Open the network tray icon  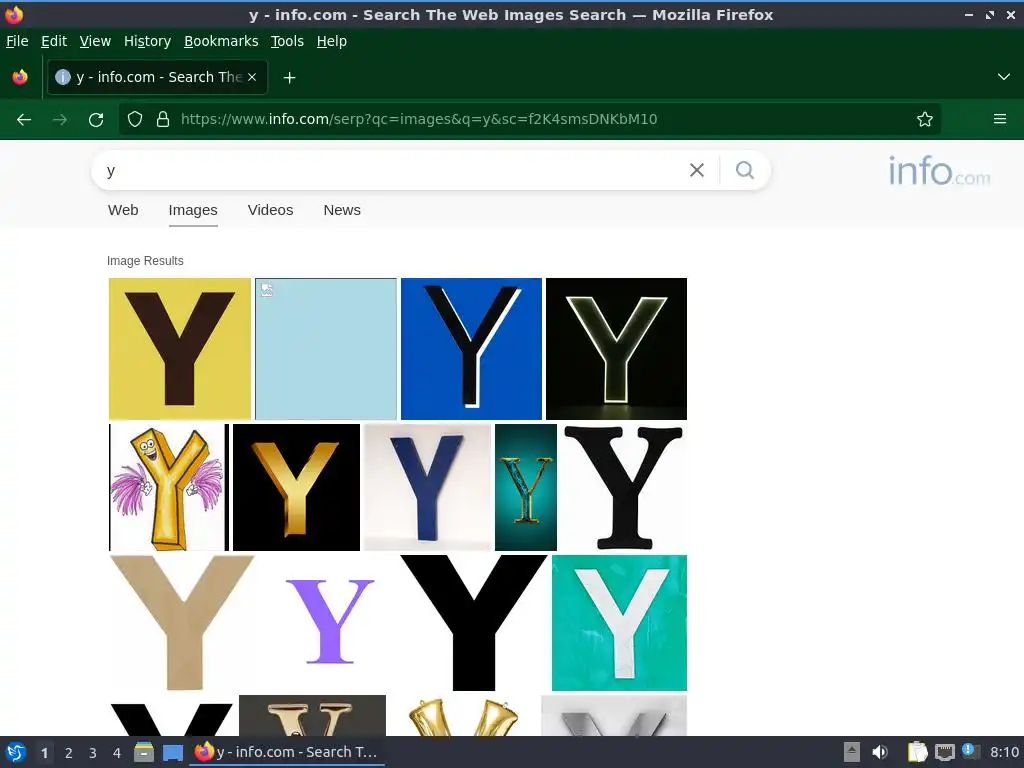(x=944, y=752)
